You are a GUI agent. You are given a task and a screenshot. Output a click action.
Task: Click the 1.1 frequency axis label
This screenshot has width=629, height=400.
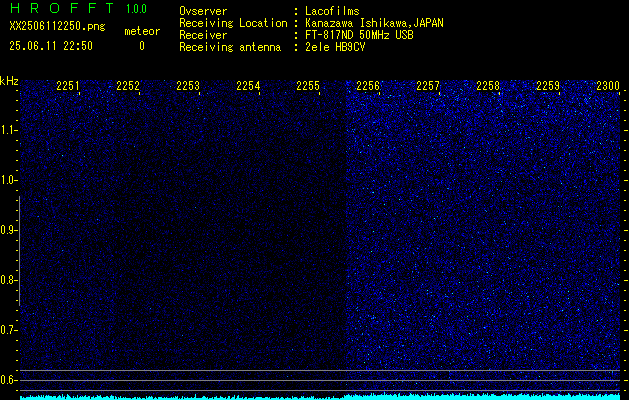pos(7,130)
